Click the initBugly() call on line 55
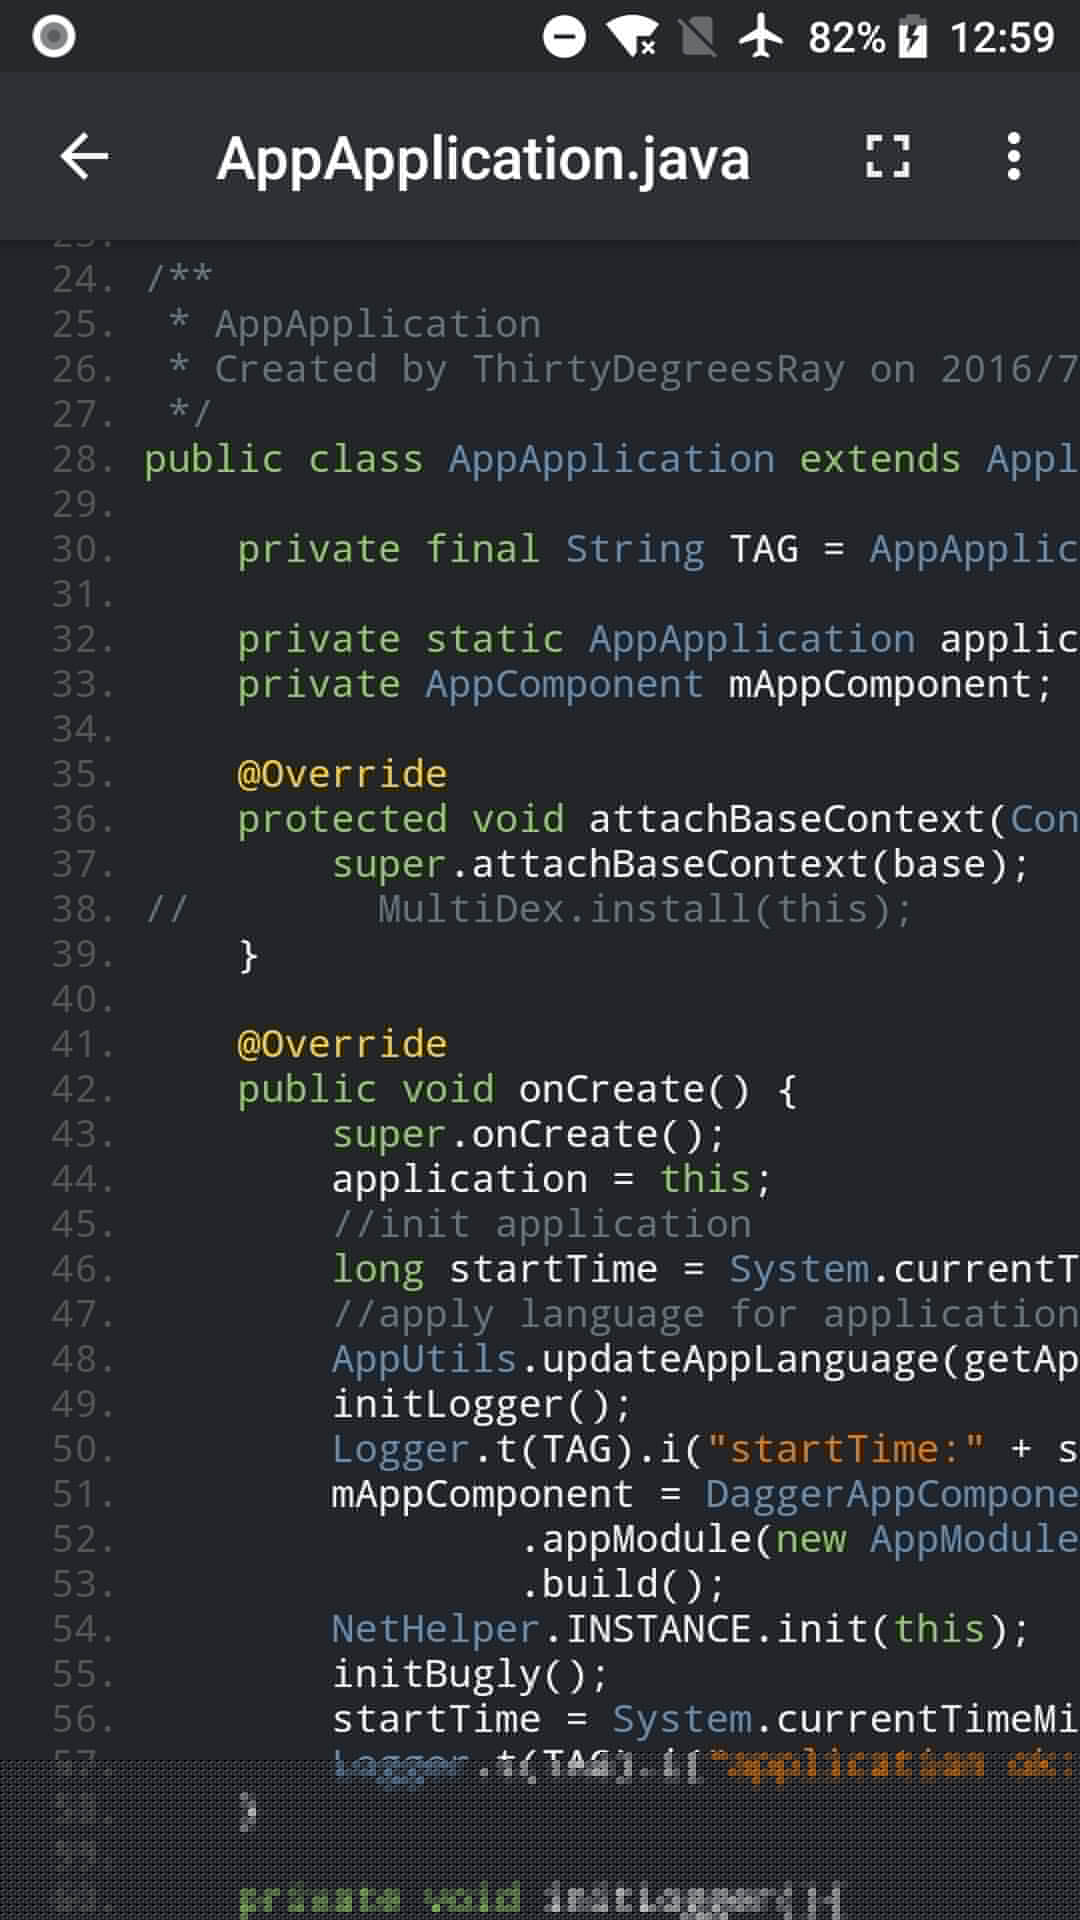The image size is (1080, 1920). (469, 1674)
